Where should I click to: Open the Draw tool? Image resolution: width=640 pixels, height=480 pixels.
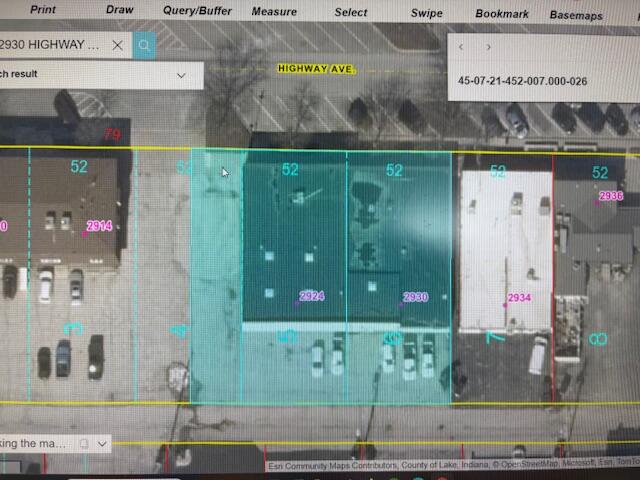pos(119,10)
